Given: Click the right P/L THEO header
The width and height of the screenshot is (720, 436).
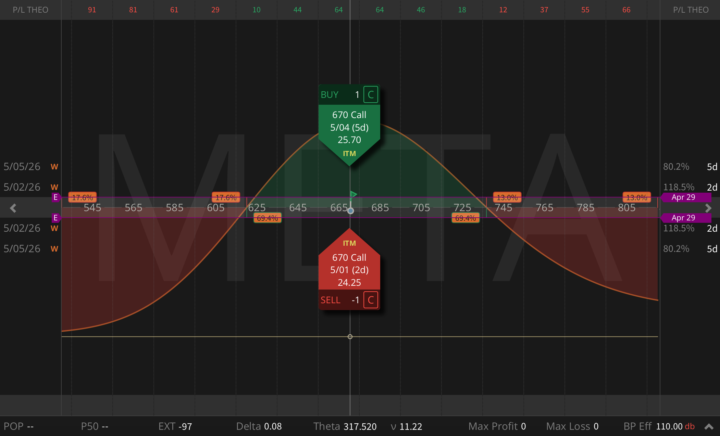Looking at the screenshot, I should (691, 10).
